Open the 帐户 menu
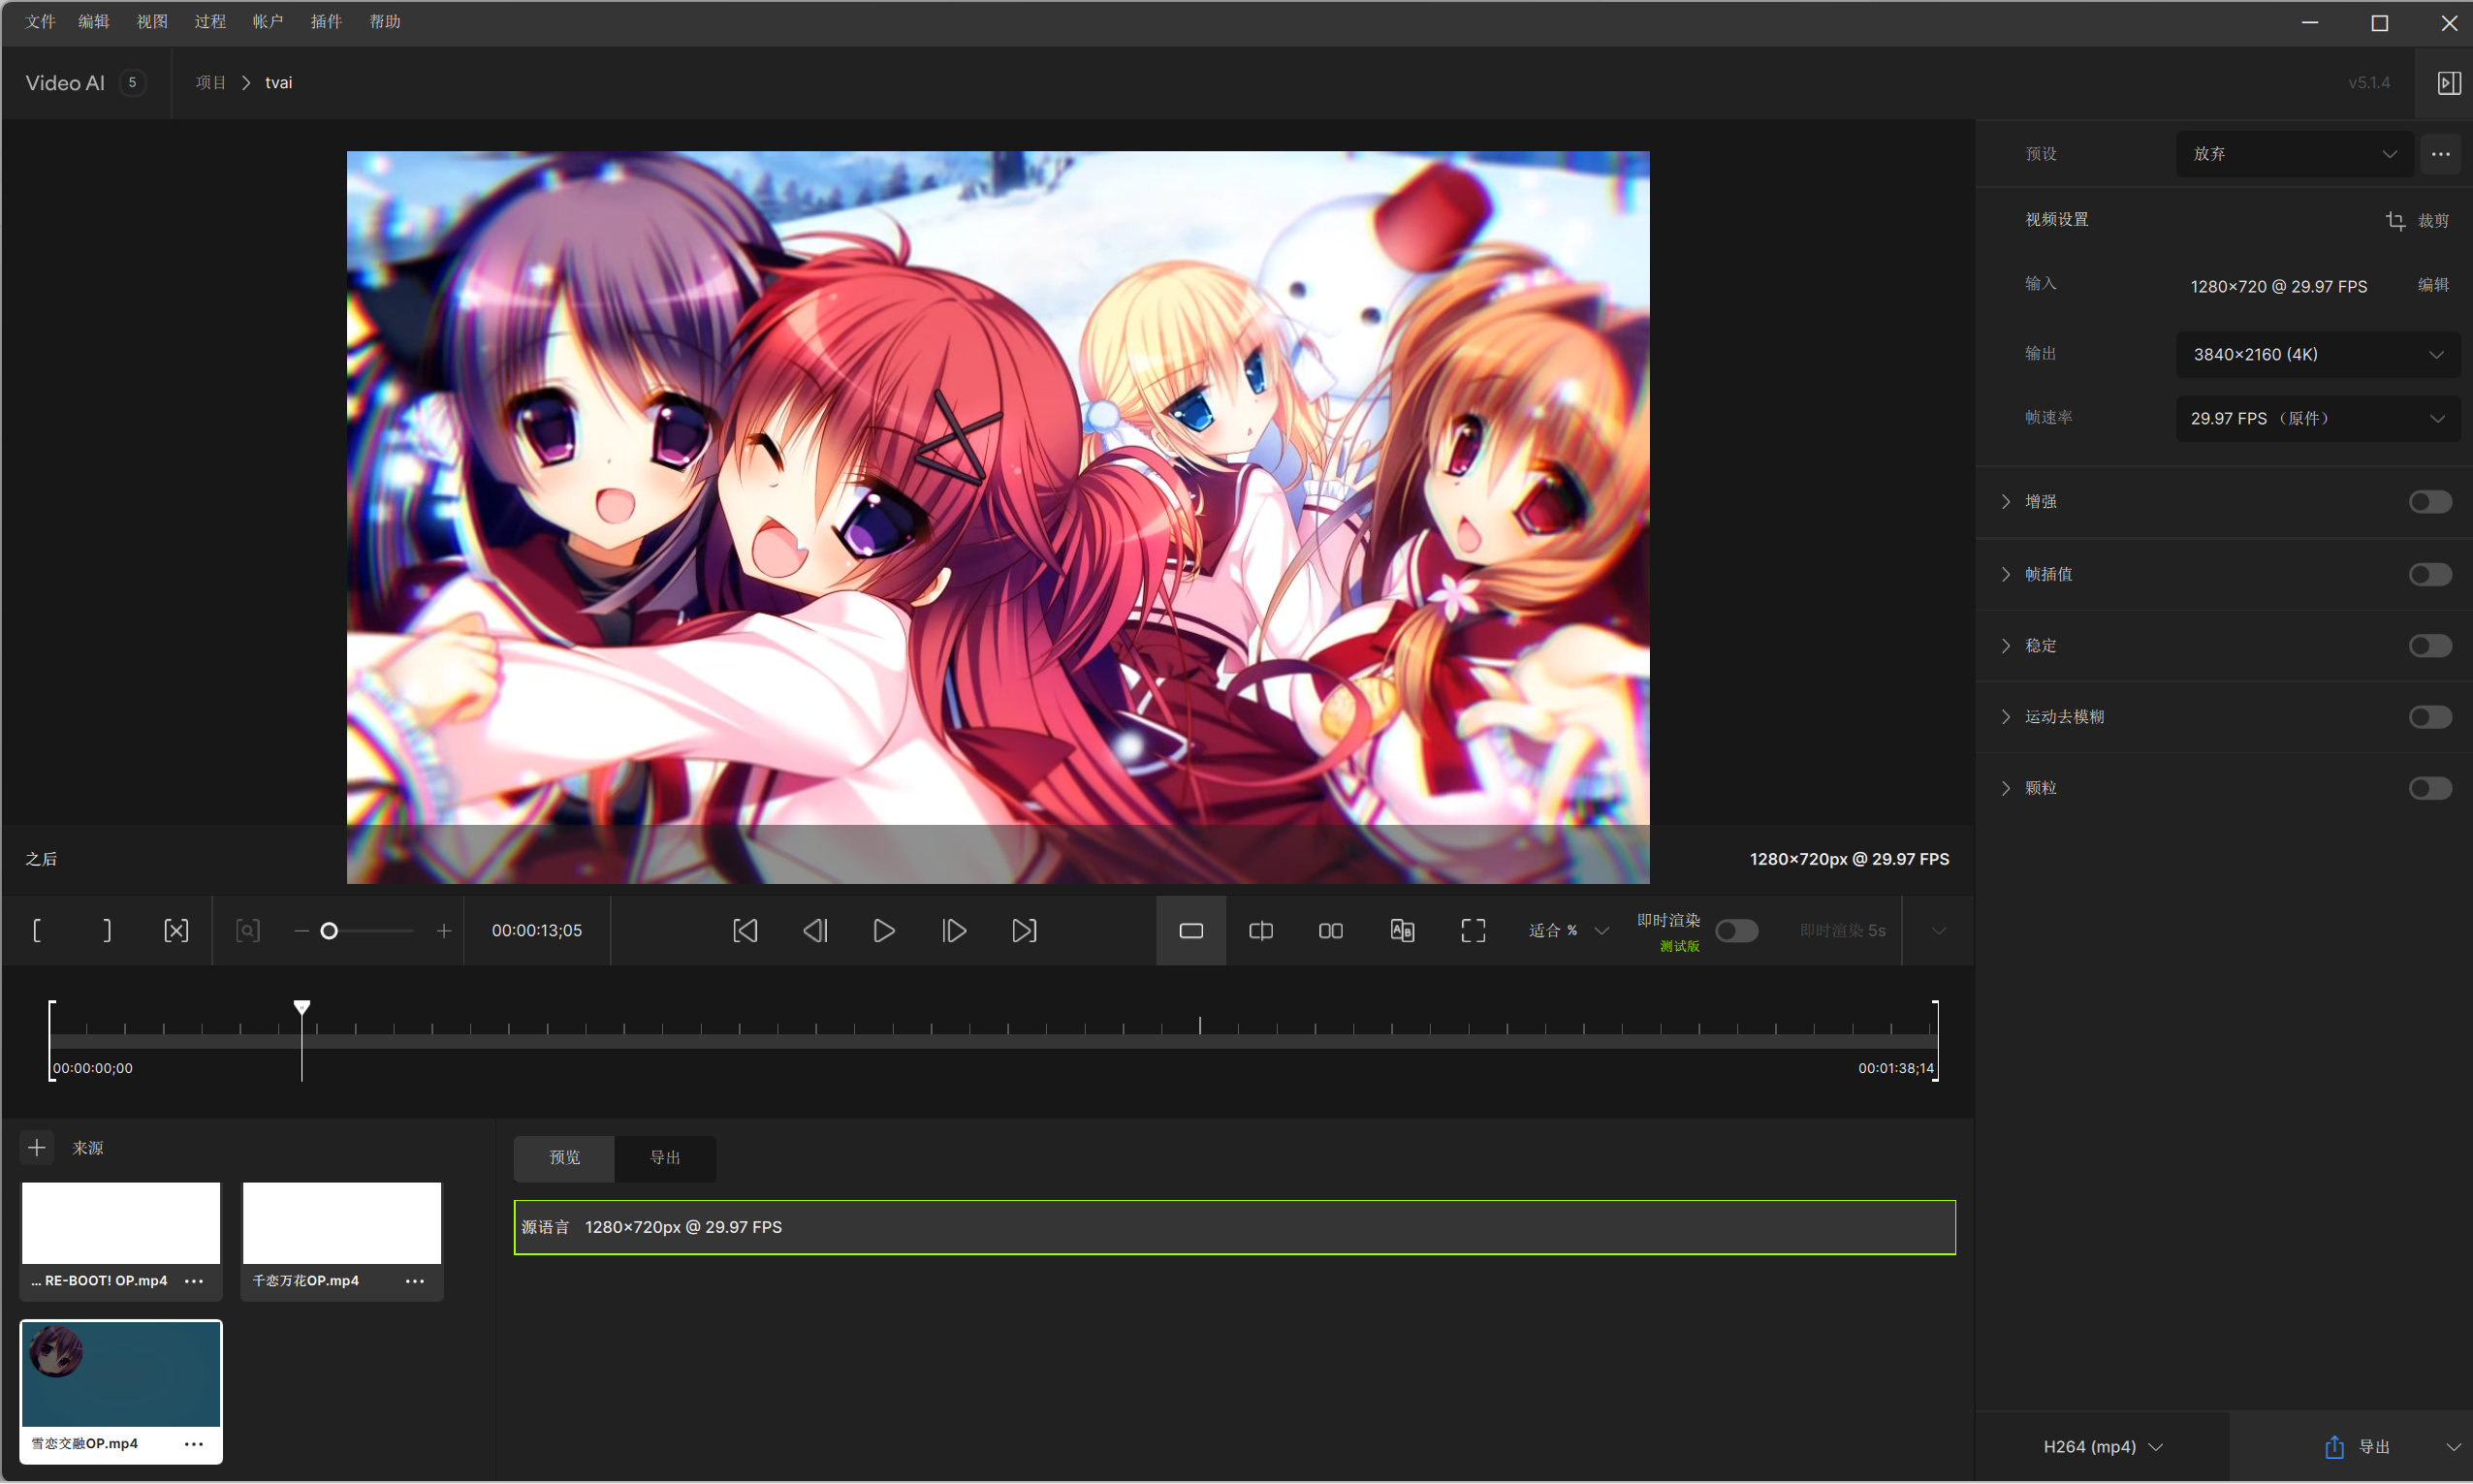This screenshot has height=1484, width=2473. point(268,21)
